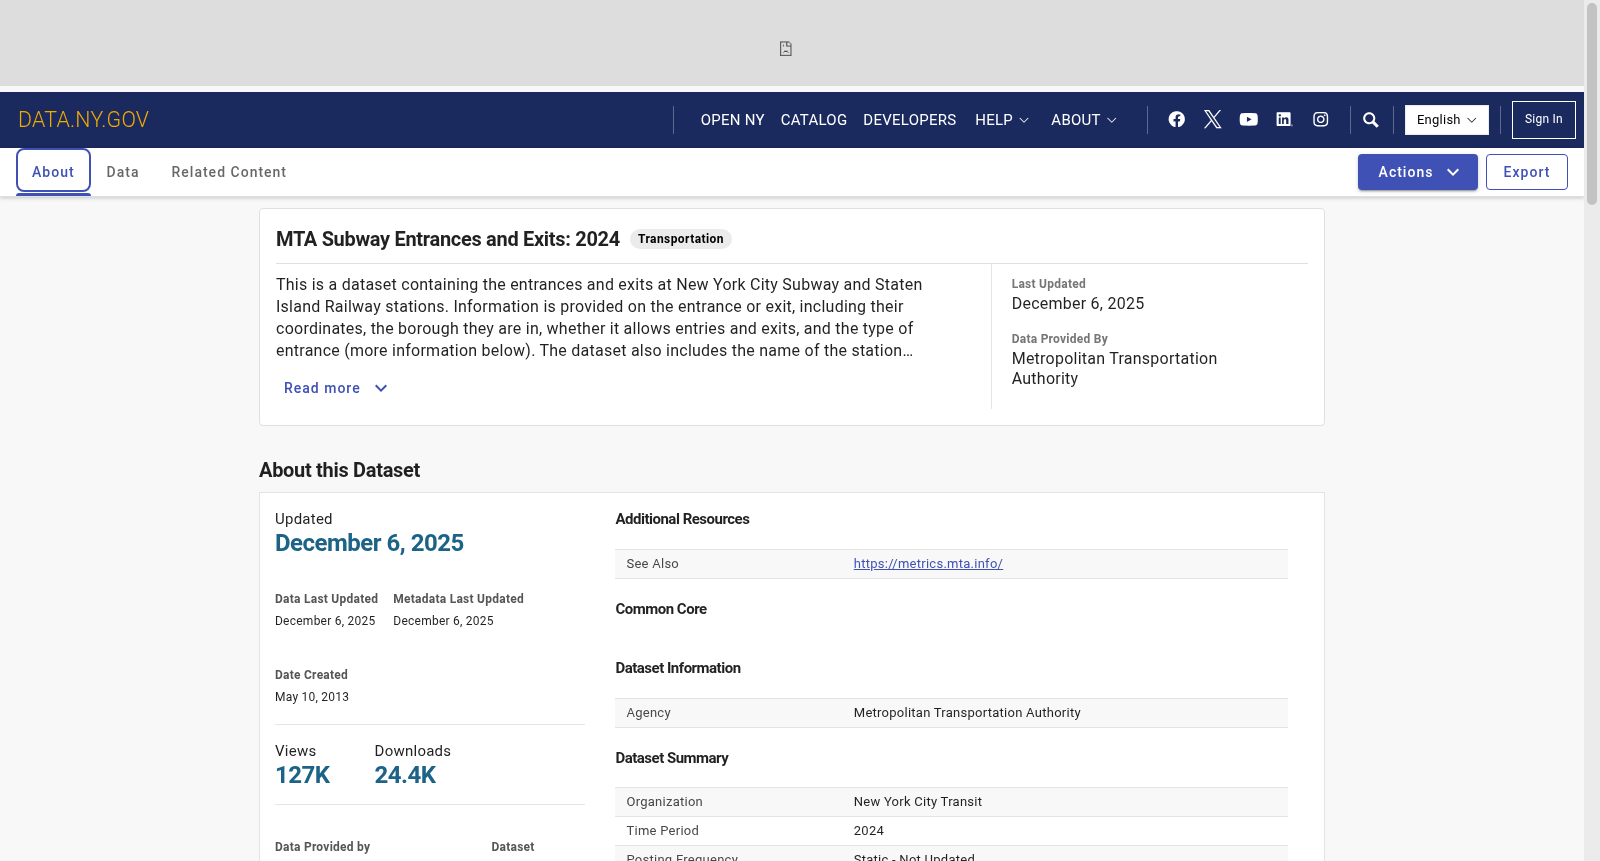The image size is (1600, 861).
Task: Click the 'New York City Transit' organization value
Action: (x=918, y=802)
